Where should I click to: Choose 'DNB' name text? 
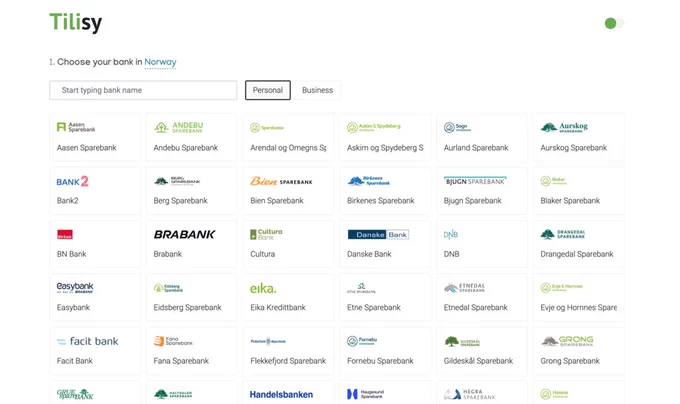(x=451, y=254)
